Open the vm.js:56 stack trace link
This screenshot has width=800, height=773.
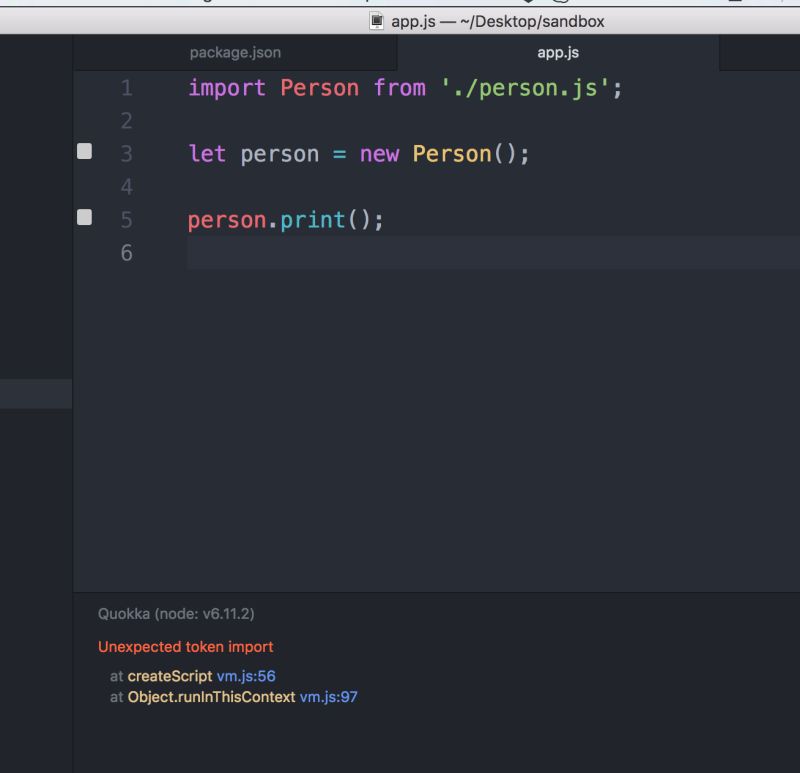(x=247, y=676)
